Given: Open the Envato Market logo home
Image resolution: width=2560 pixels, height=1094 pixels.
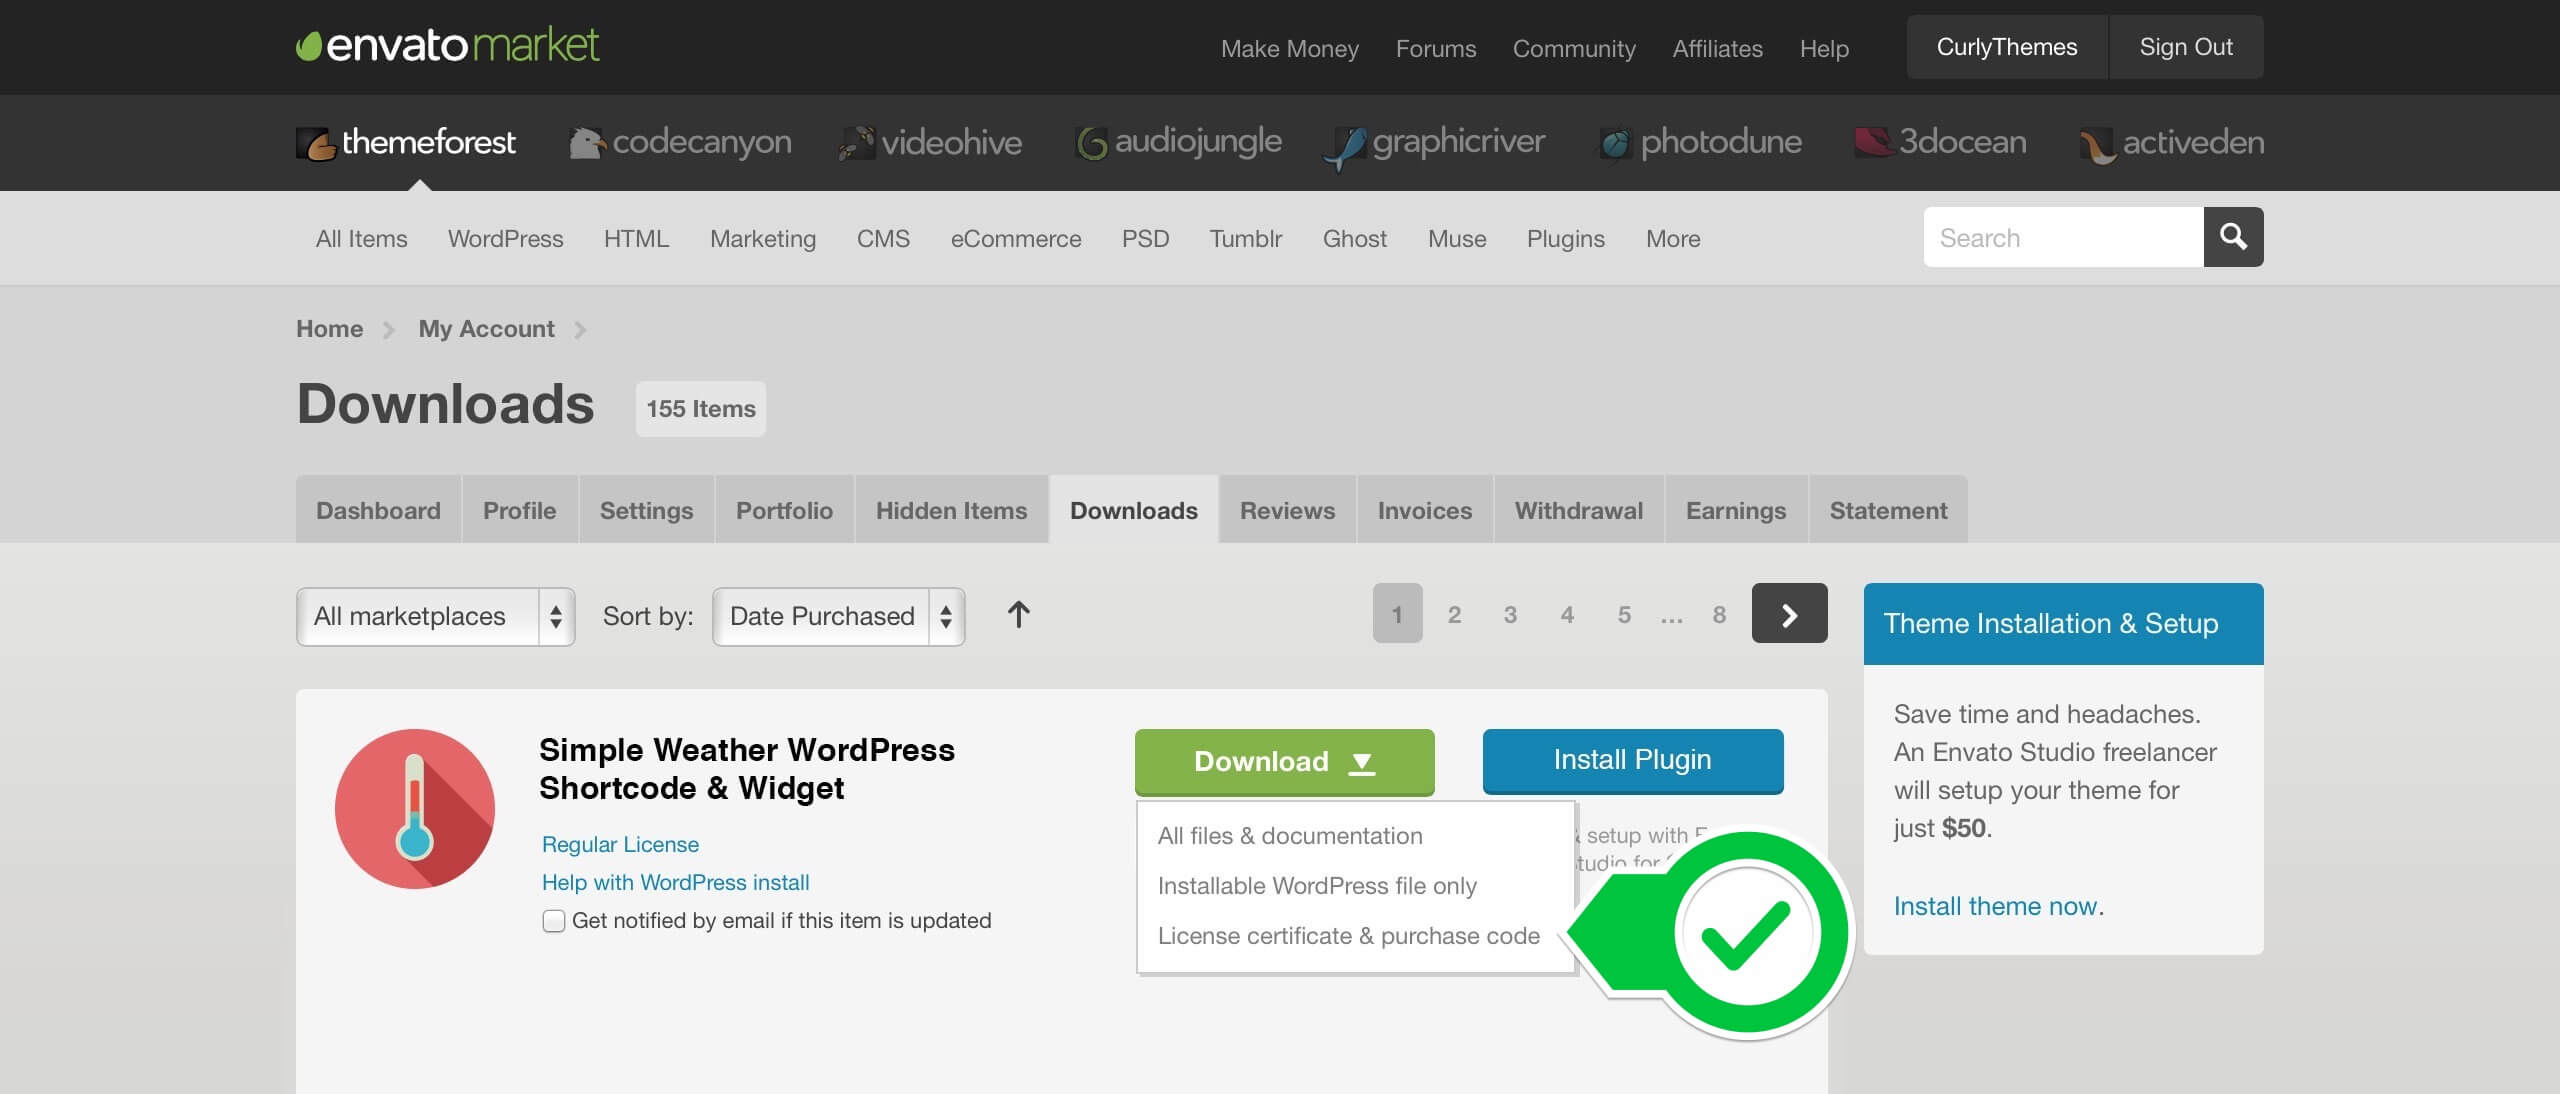Looking at the screenshot, I should pos(447,46).
